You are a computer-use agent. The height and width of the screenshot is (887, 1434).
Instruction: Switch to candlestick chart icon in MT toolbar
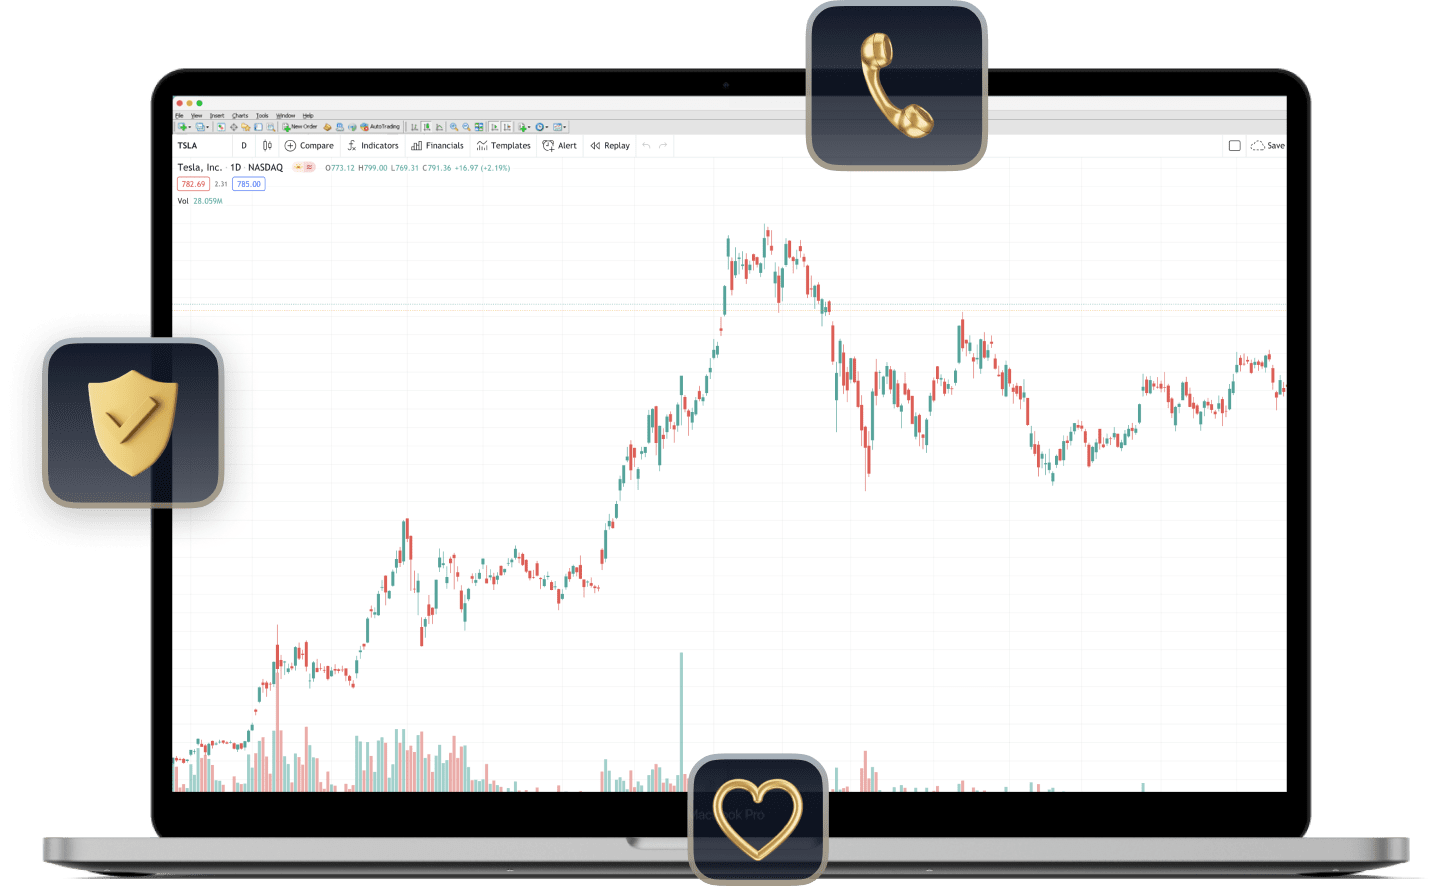pyautogui.click(x=427, y=127)
